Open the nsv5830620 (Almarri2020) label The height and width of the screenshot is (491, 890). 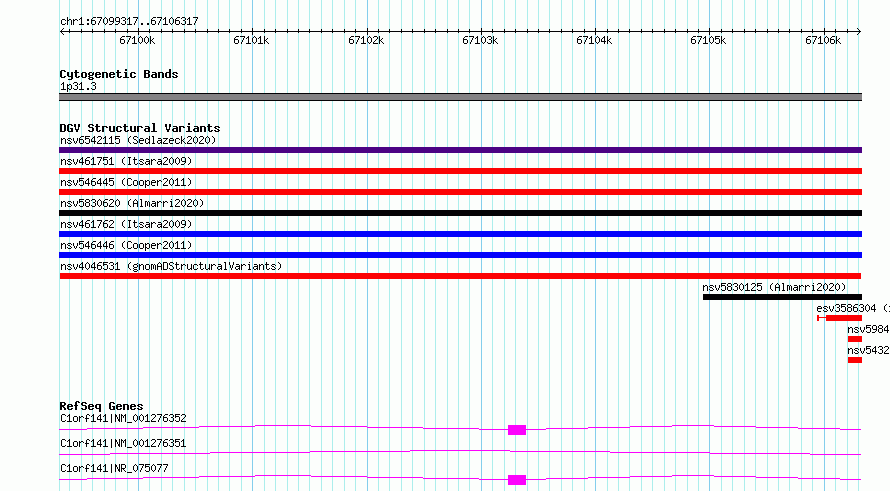pos(132,203)
